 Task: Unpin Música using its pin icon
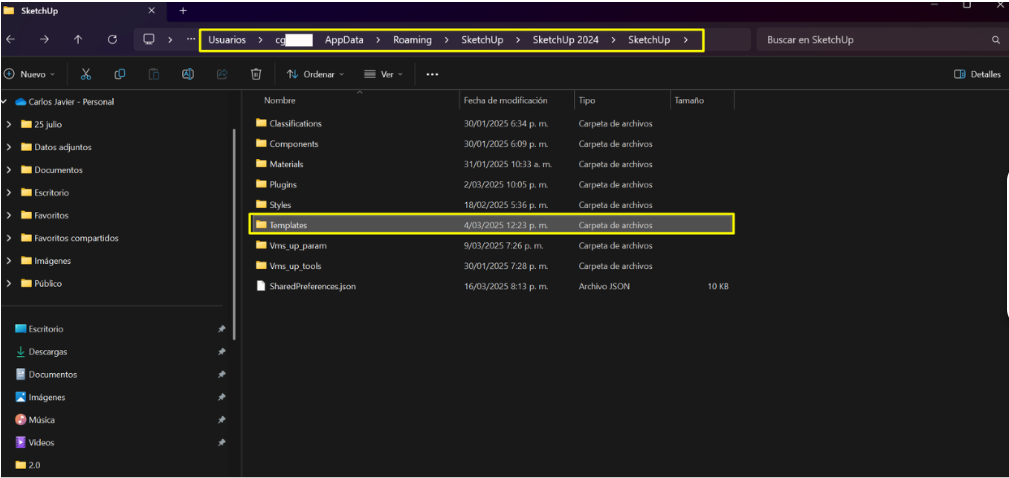pos(221,420)
